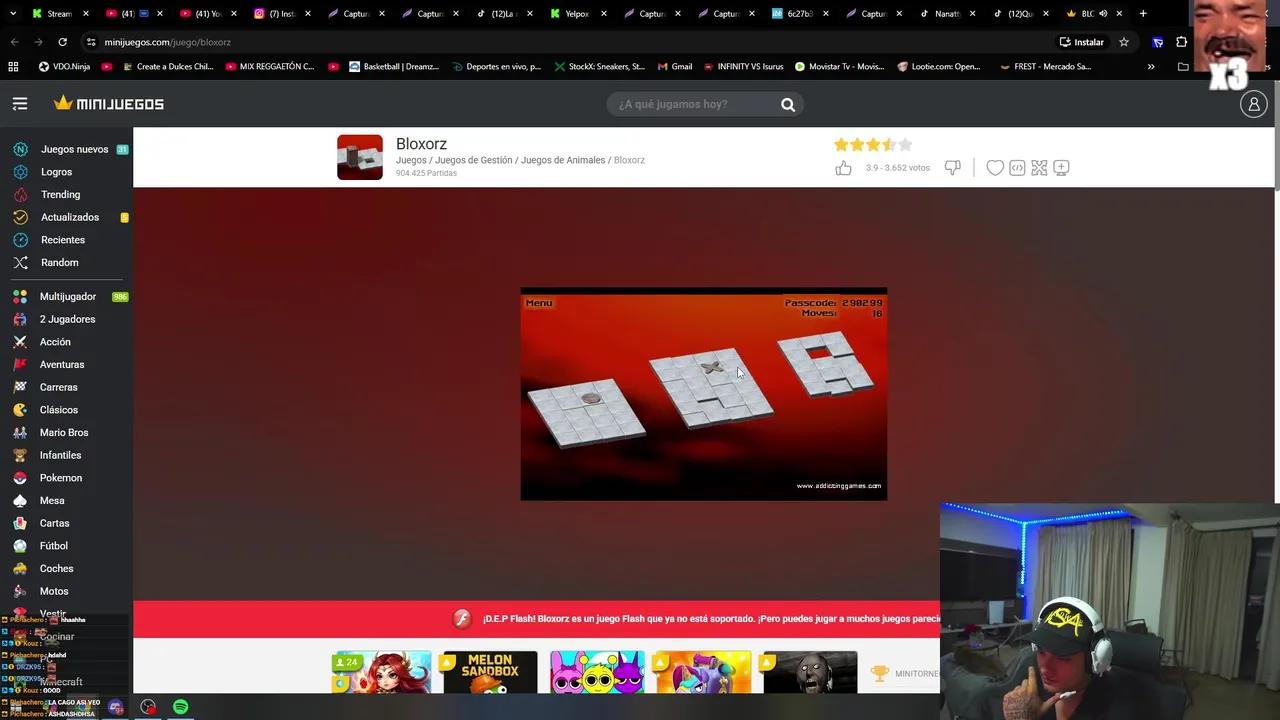Open Juegos nuevos in the sidebar
Screen dimensions: 1280x720
coord(74,149)
